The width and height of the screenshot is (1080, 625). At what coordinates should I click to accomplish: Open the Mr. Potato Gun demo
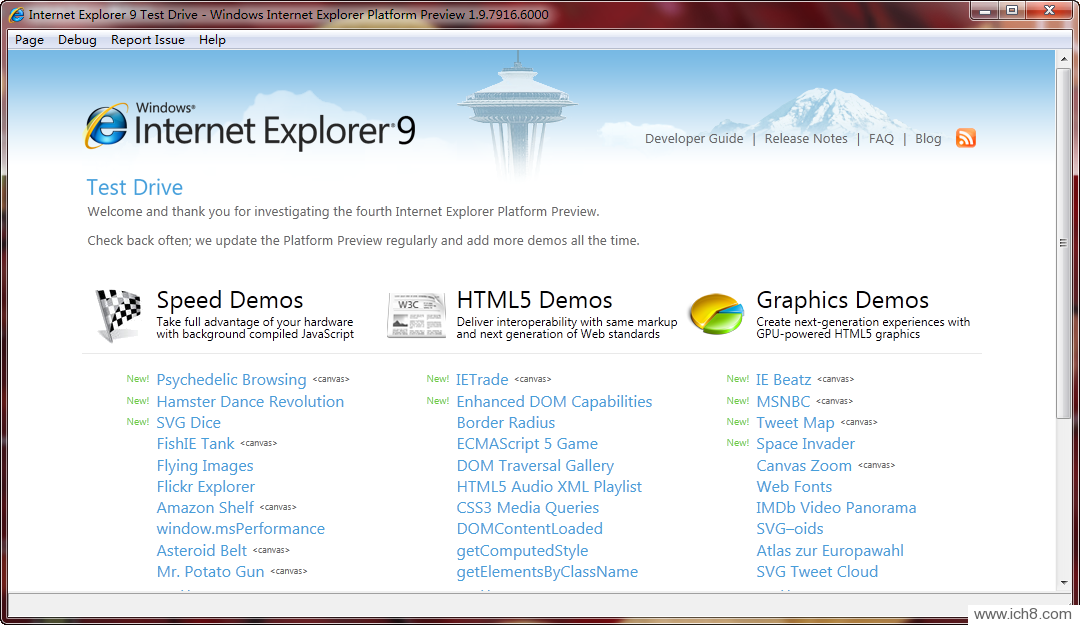tap(210, 572)
